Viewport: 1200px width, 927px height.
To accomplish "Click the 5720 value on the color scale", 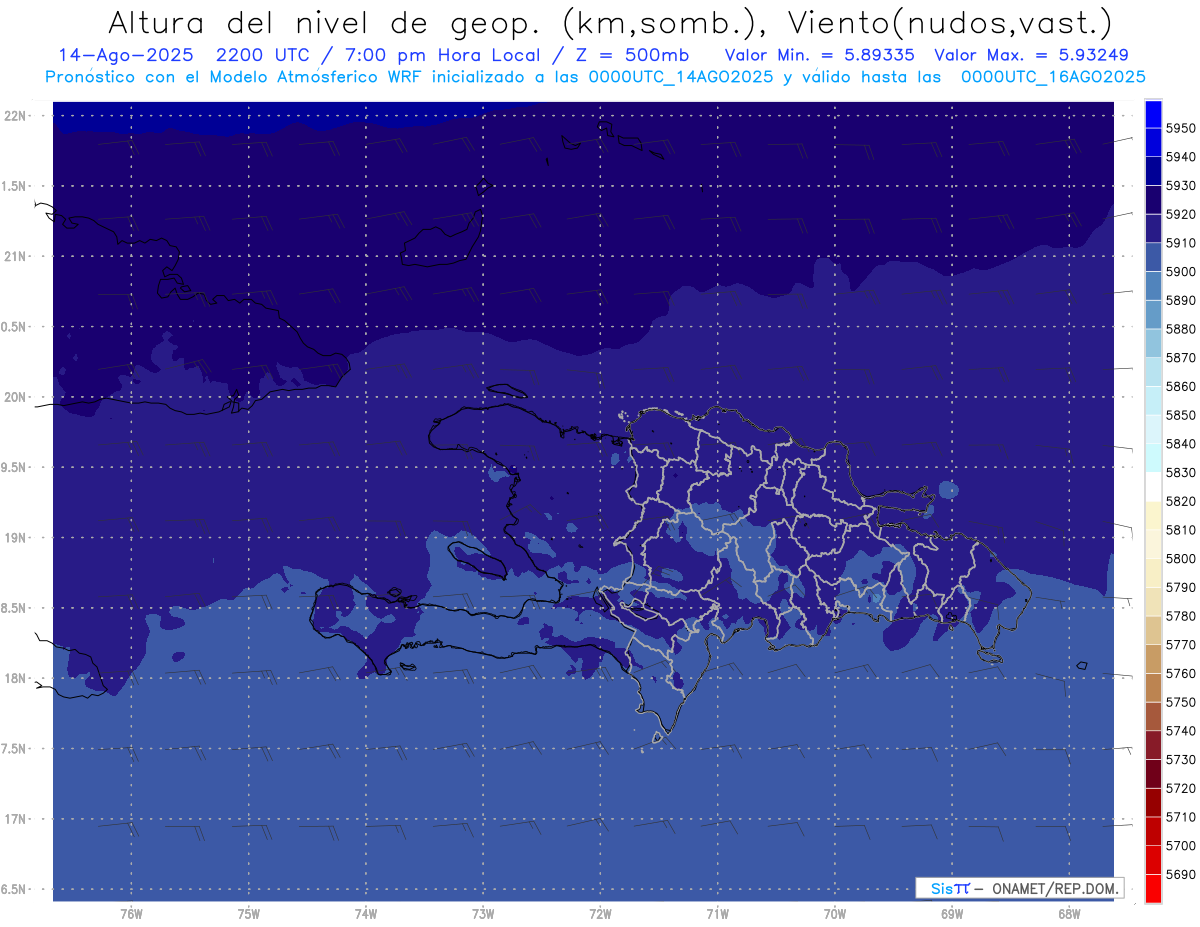I will (1180, 788).
